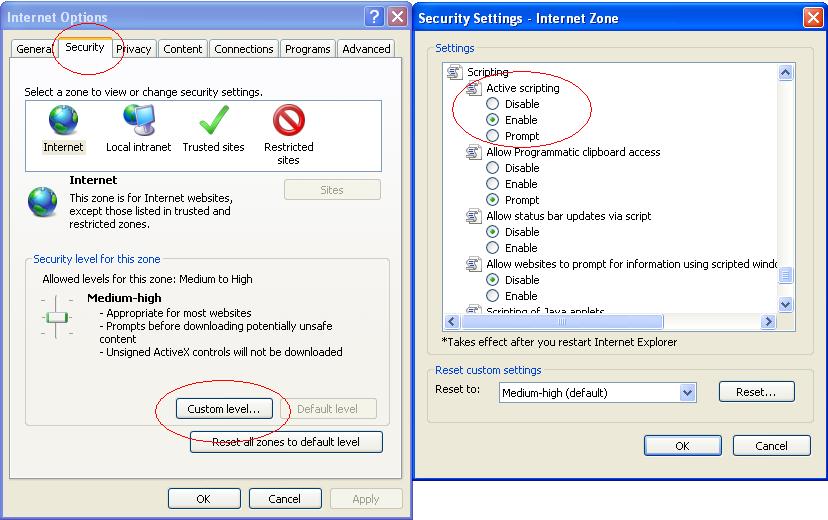The height and width of the screenshot is (520, 828).
Task: Choose the Trusted sites checkmark icon
Action: 213,122
